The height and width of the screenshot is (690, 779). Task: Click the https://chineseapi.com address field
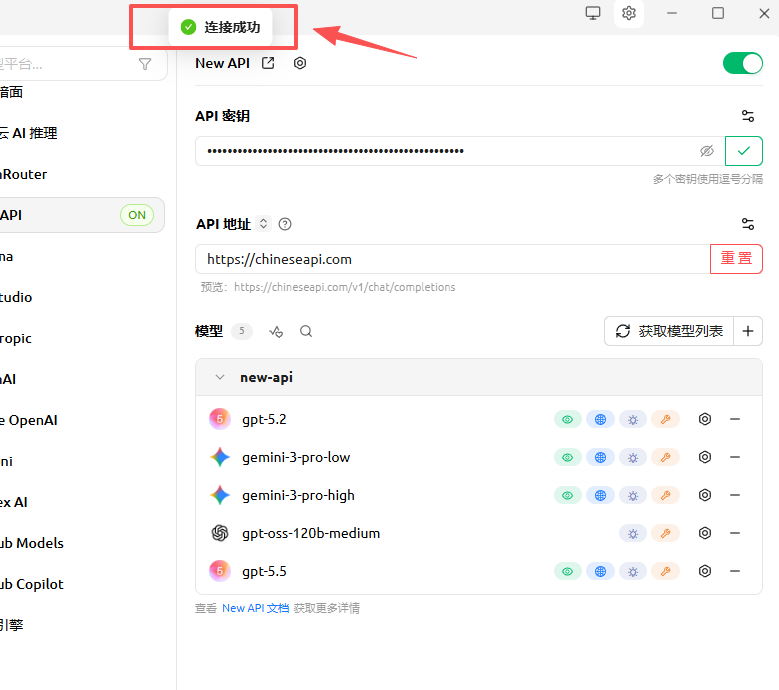pyautogui.click(x=453, y=259)
